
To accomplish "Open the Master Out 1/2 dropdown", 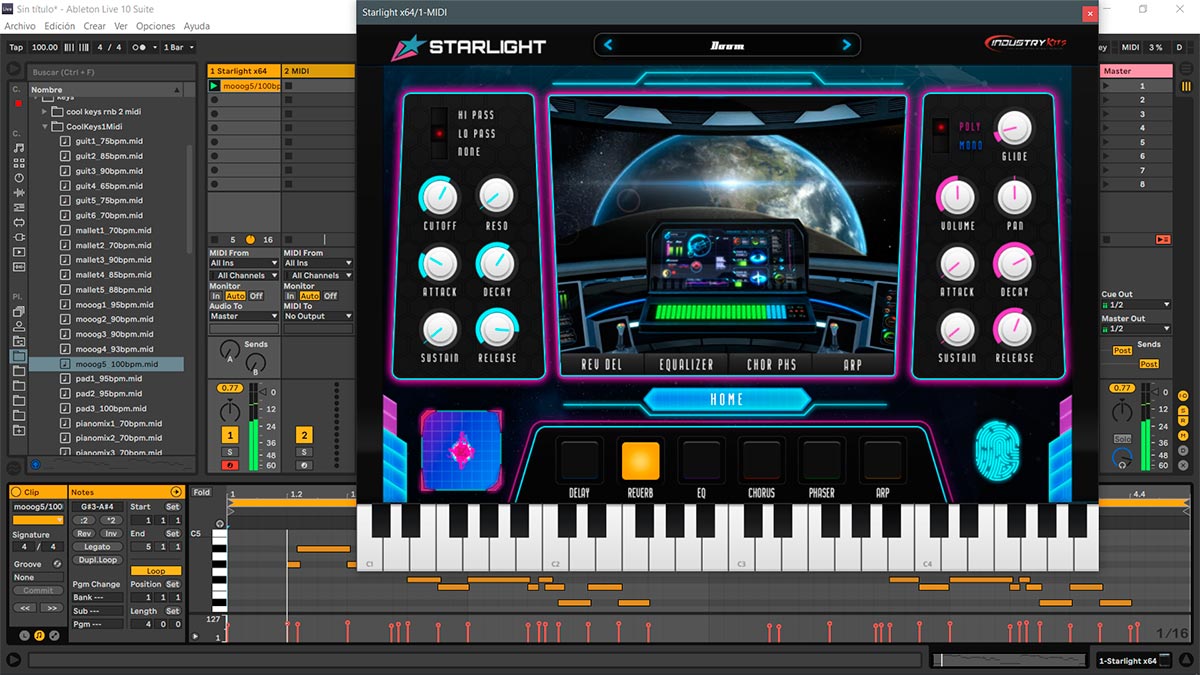I will (1135, 328).
